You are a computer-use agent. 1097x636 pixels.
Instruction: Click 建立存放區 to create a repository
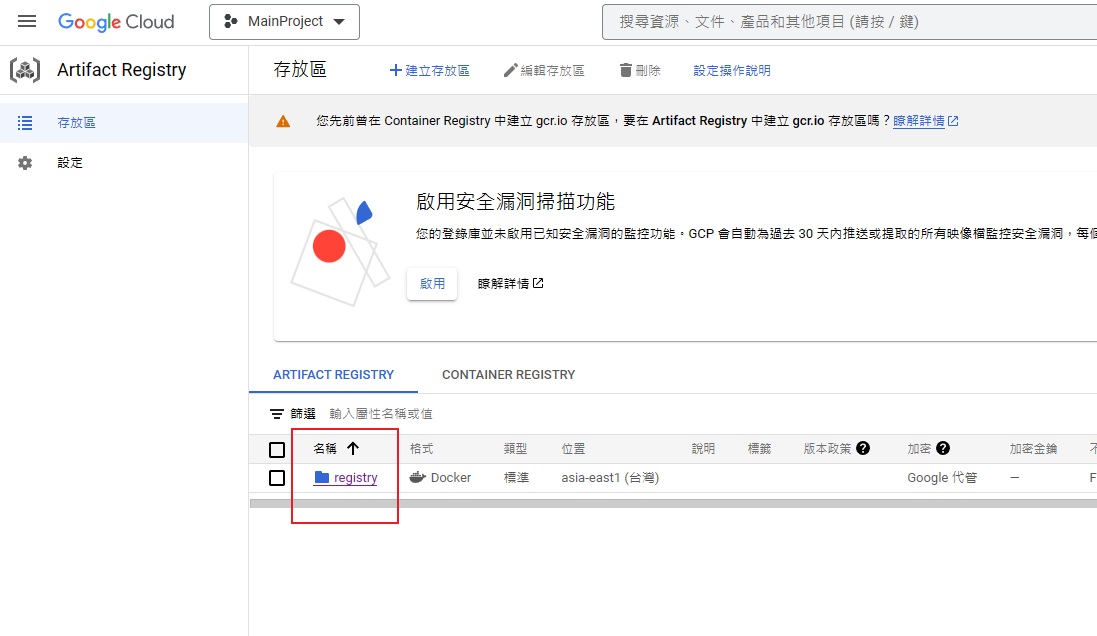point(430,71)
